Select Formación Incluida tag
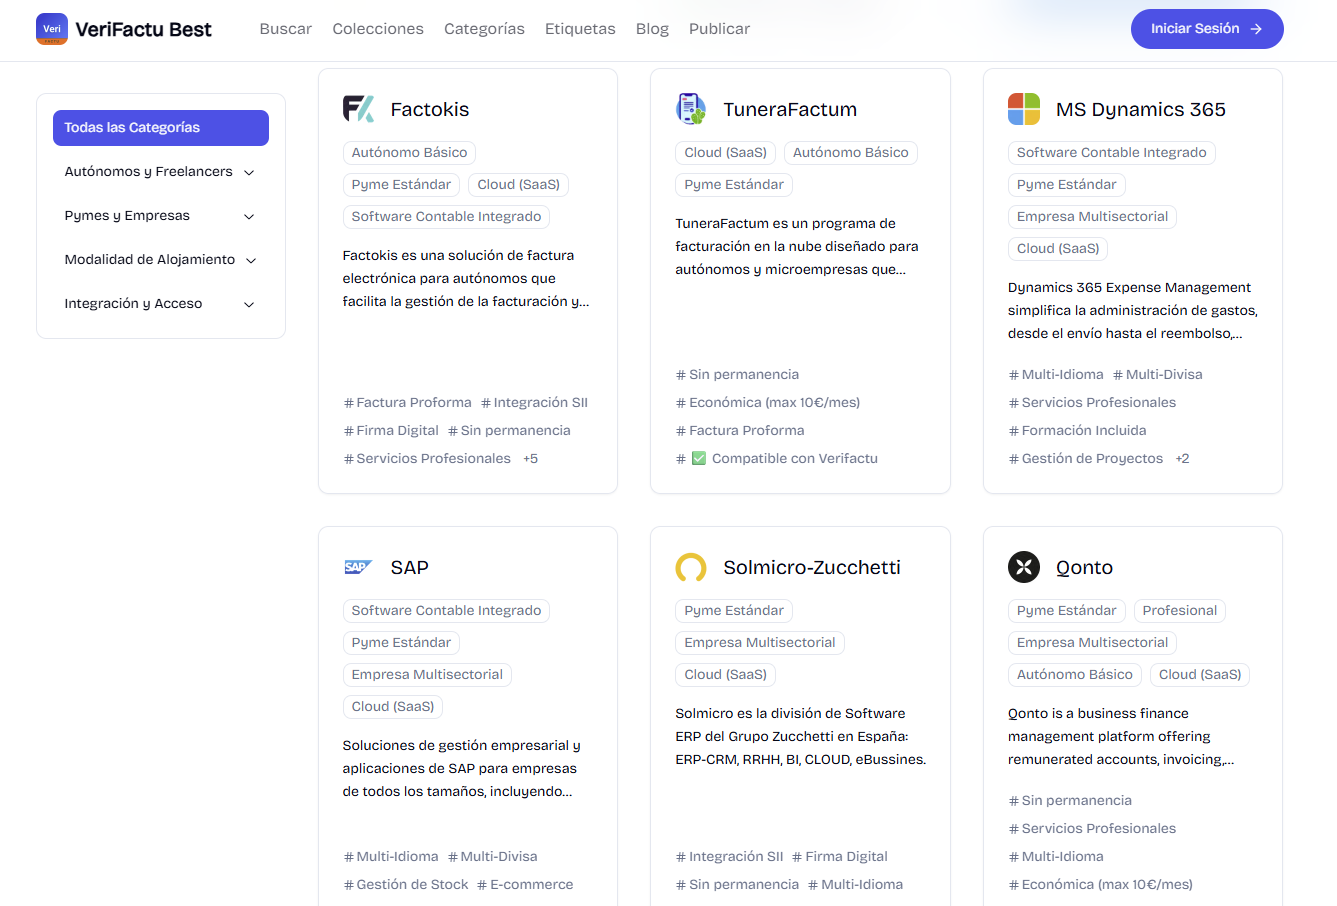The image size is (1337, 906). click(x=1078, y=431)
